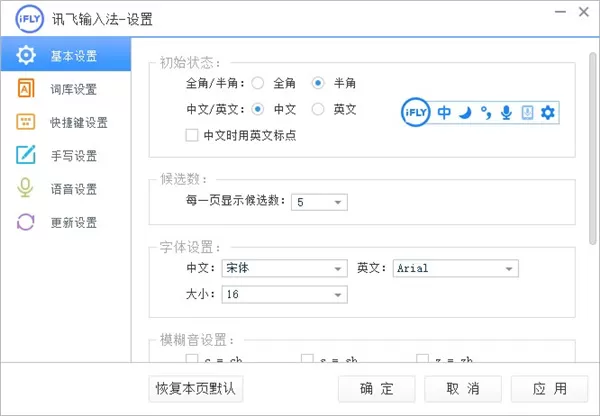Click the iFLY logo on the status bar preview
600x416 pixels.
coord(416,113)
